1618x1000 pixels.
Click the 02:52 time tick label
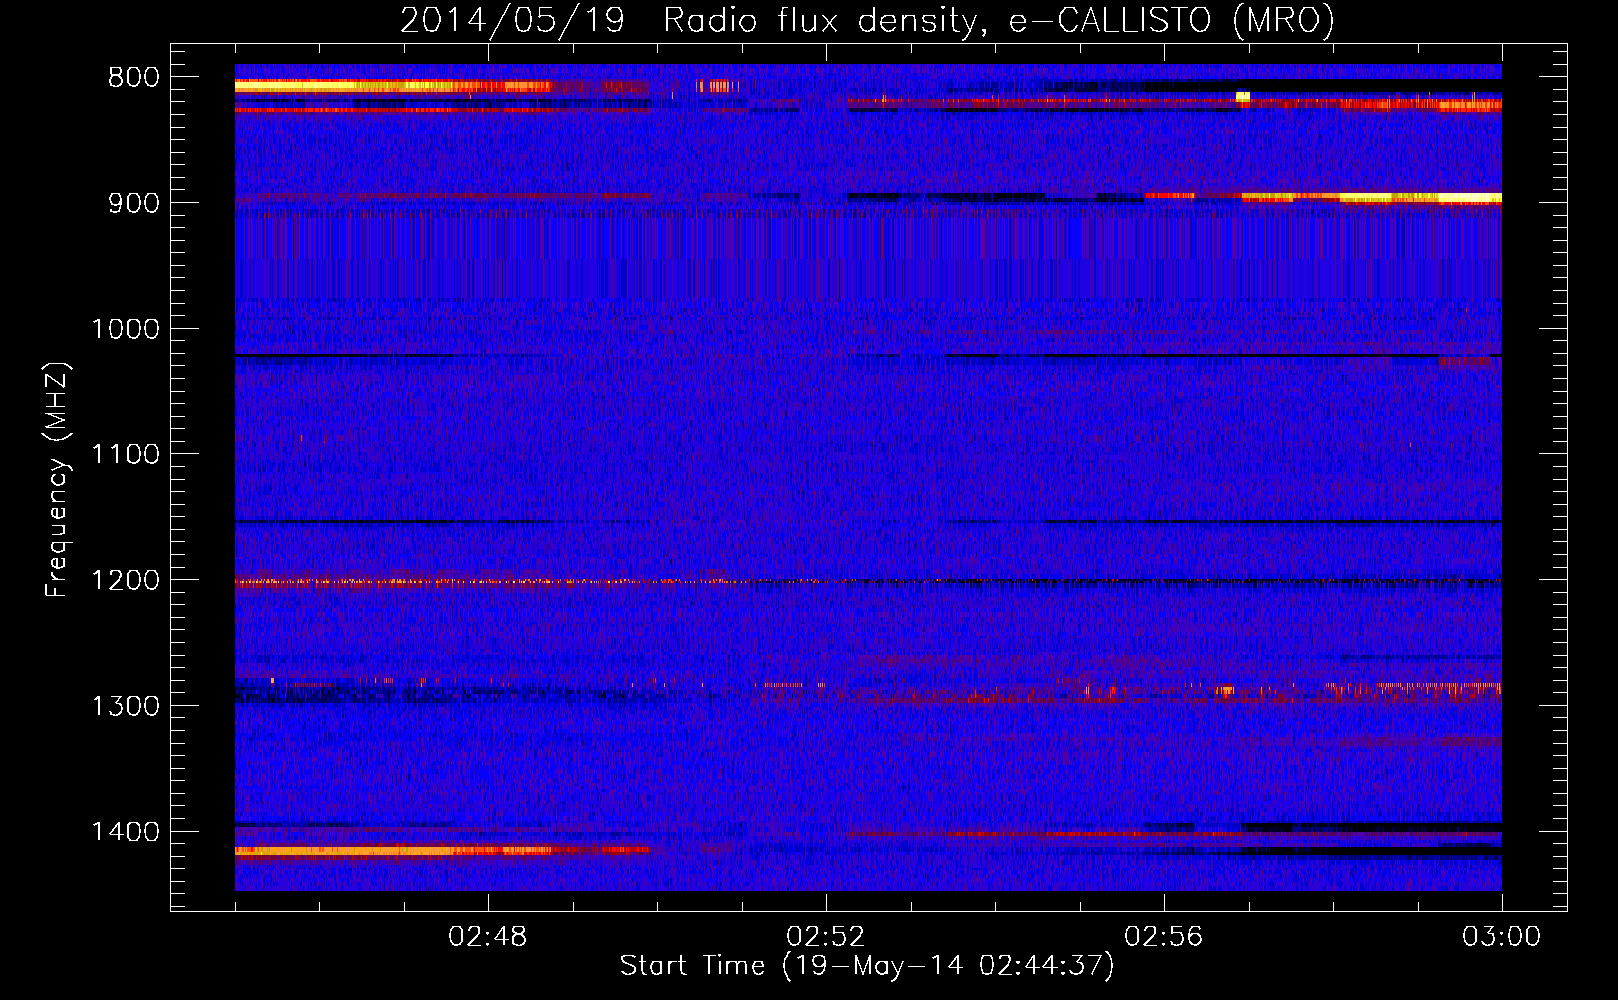[826, 937]
